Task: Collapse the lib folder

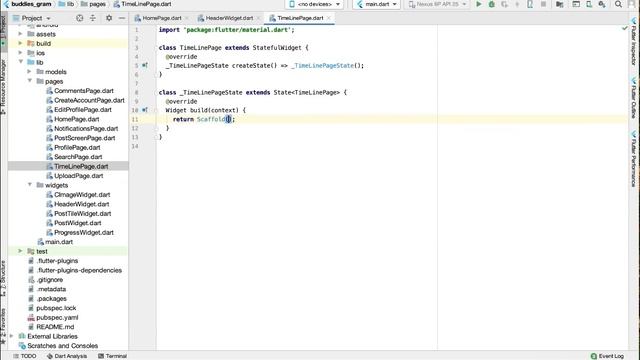Action: (20, 62)
